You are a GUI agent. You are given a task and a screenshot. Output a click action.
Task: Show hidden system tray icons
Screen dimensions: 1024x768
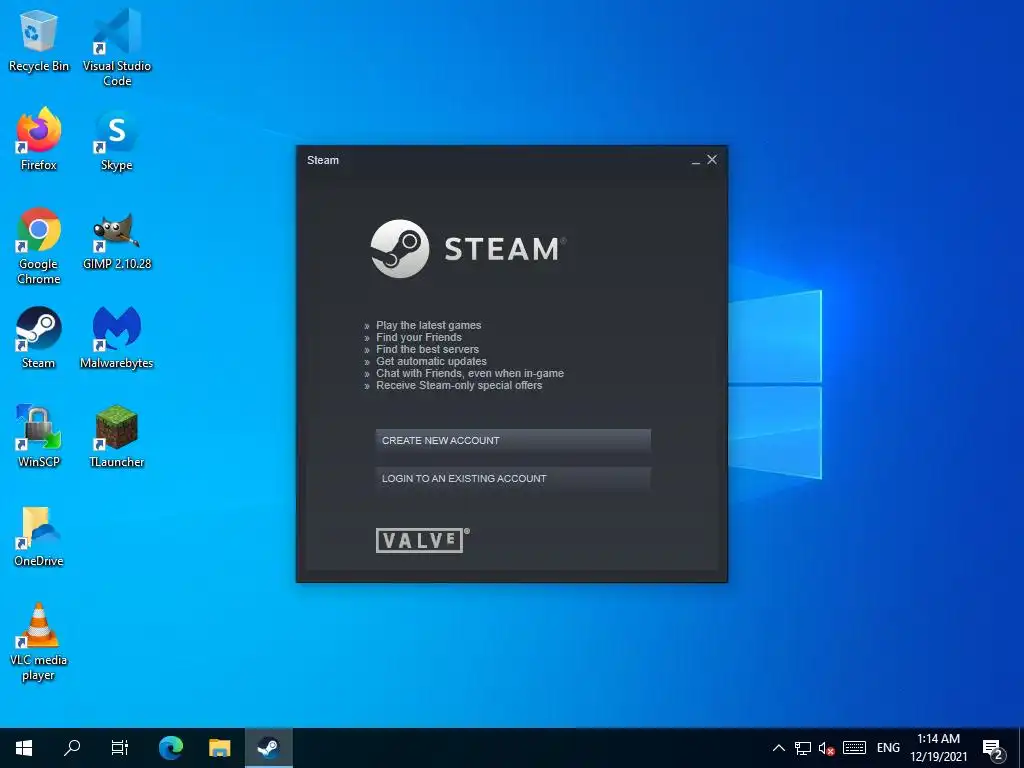778,748
